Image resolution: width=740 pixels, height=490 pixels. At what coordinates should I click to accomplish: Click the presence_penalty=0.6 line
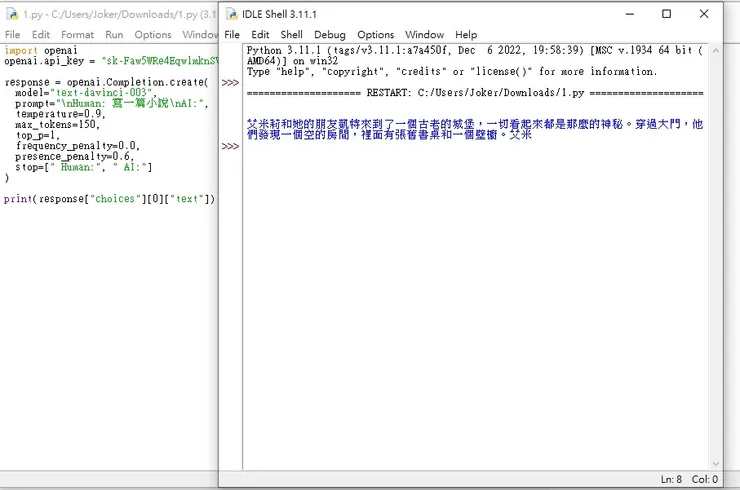click(x=75, y=156)
